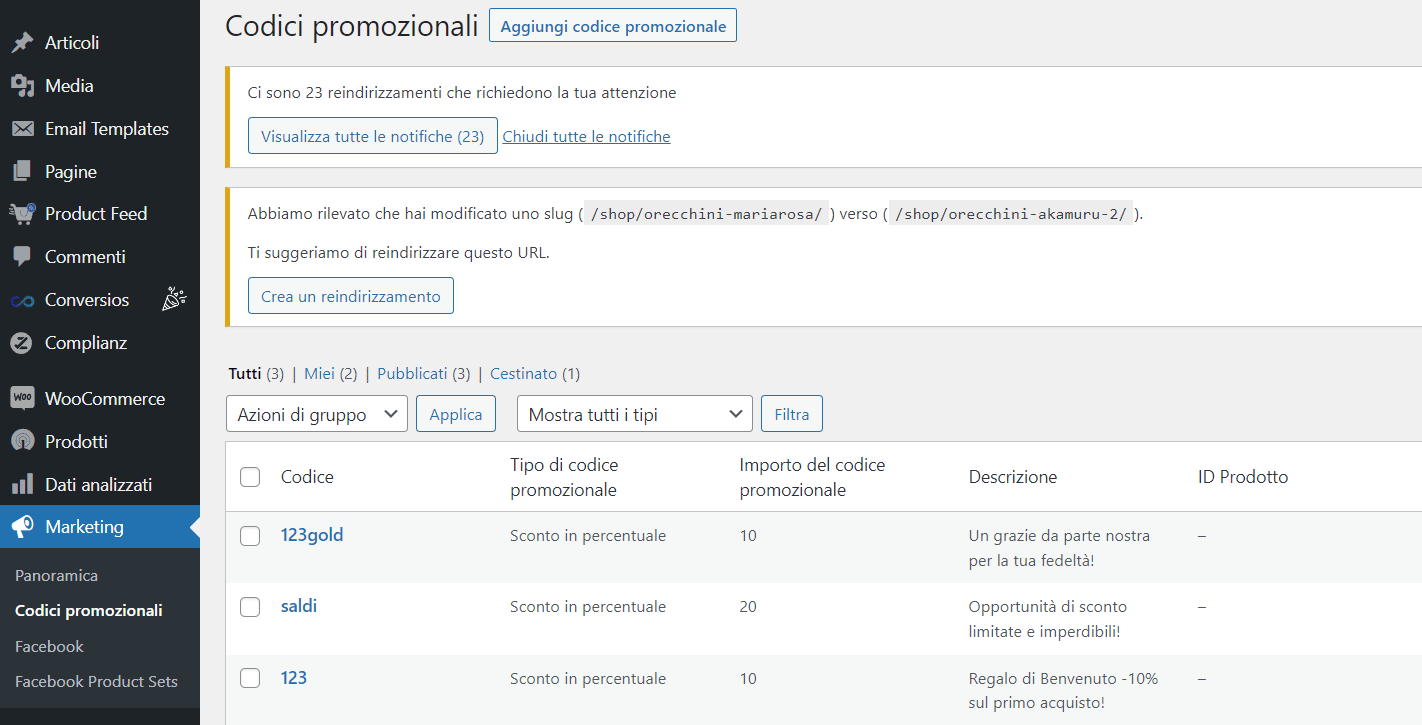Viewport: 1422px width, 725px height.
Task: Open Pagine using its page icon
Action: [x=22, y=171]
